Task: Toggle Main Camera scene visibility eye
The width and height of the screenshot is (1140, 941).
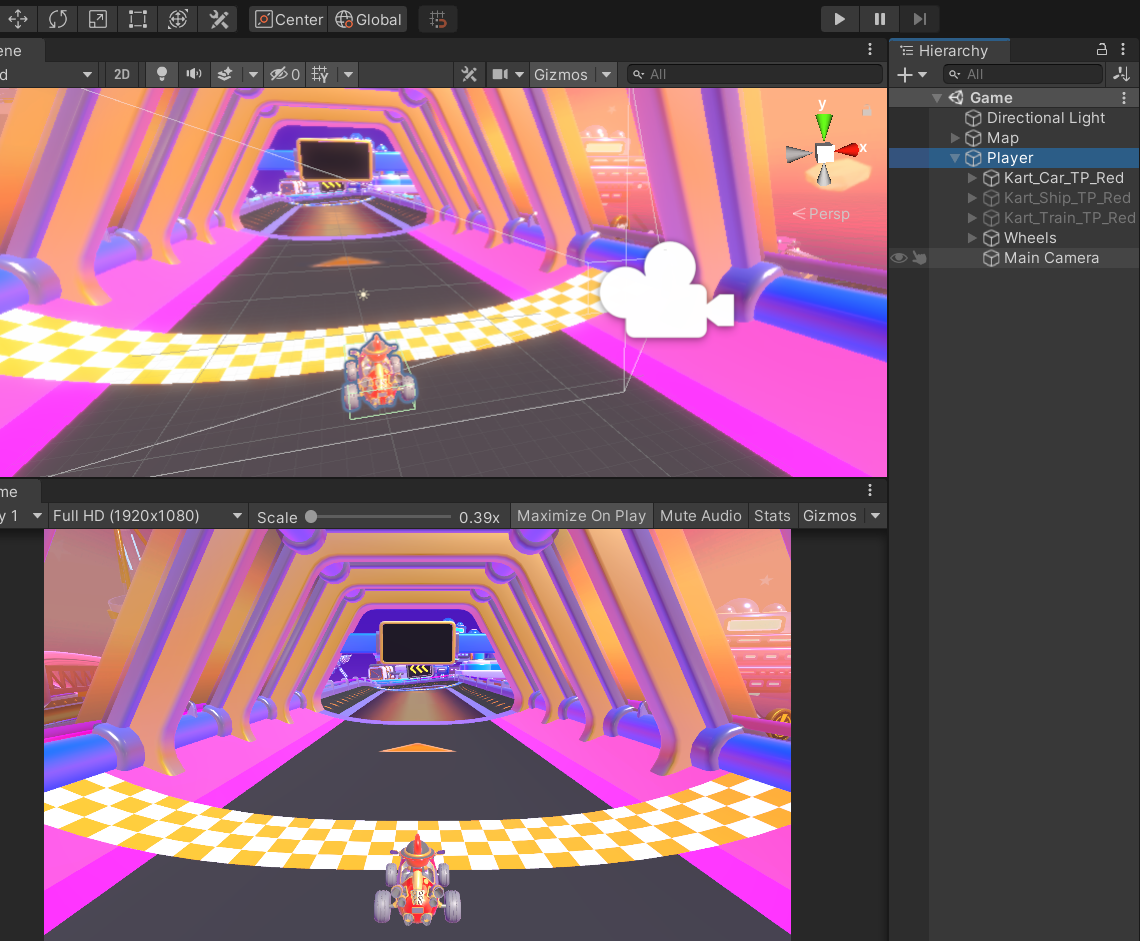Action: tap(899, 258)
